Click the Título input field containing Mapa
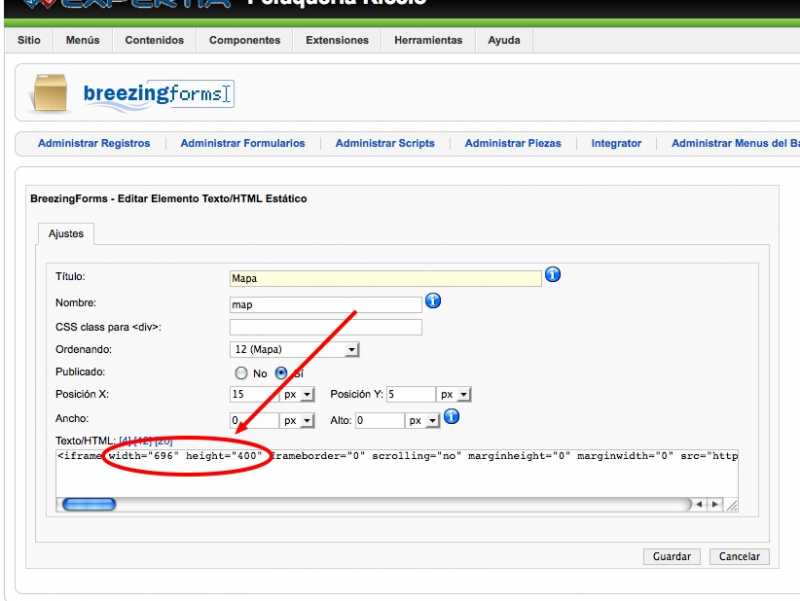The width and height of the screenshot is (800, 601). click(x=385, y=278)
